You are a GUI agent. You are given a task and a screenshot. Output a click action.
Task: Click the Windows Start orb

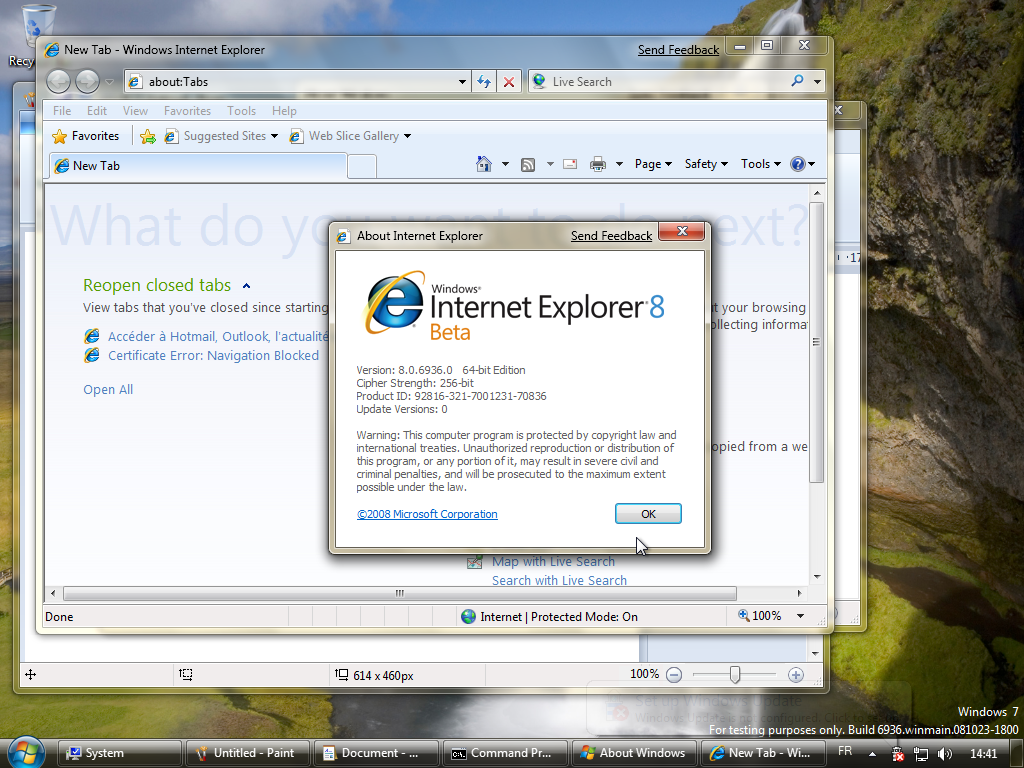pyautogui.click(x=25, y=752)
